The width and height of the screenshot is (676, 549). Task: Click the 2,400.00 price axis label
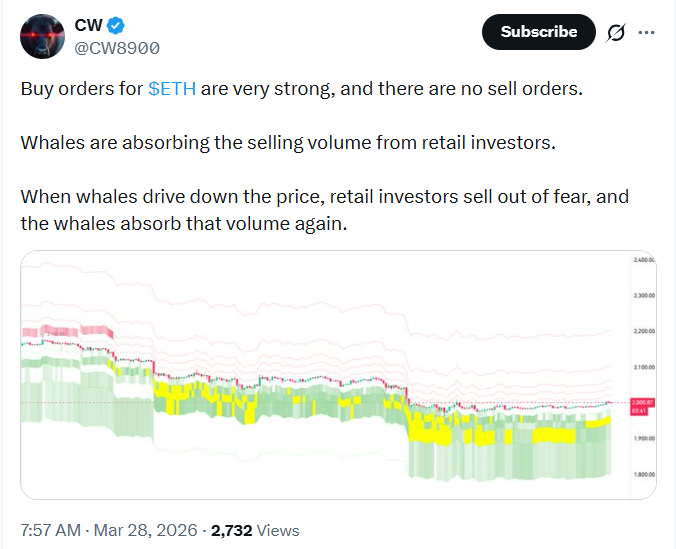tap(641, 260)
